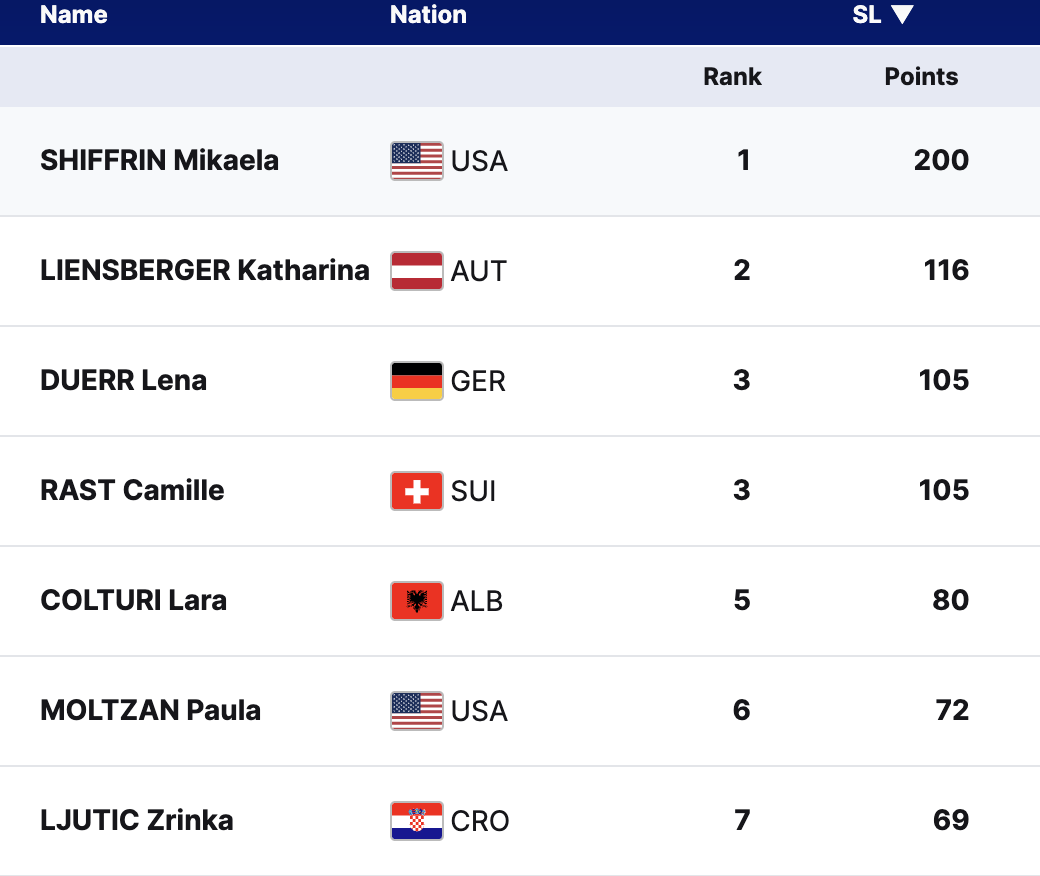
Task: Click Shiffrin's 200 points value
Action: pyautogui.click(x=941, y=161)
